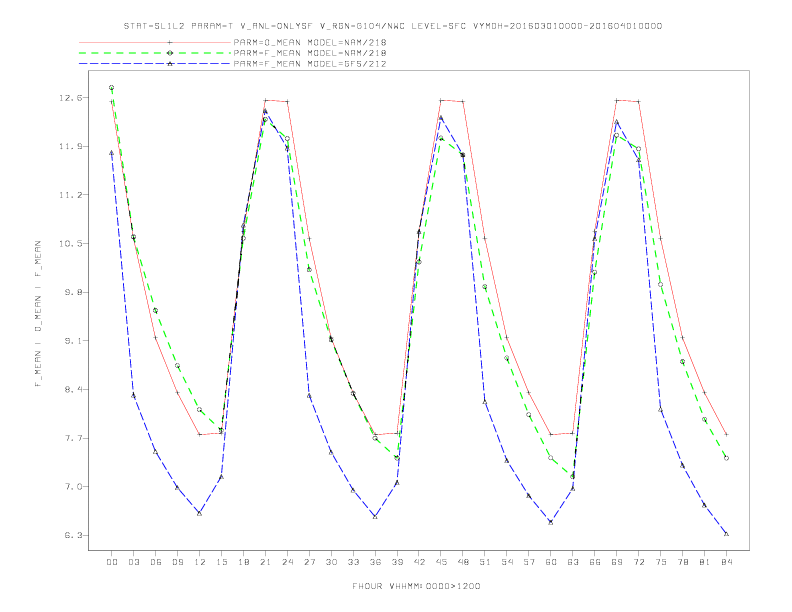
Task: Click y-axis tick value 11.2
Action: point(70,195)
